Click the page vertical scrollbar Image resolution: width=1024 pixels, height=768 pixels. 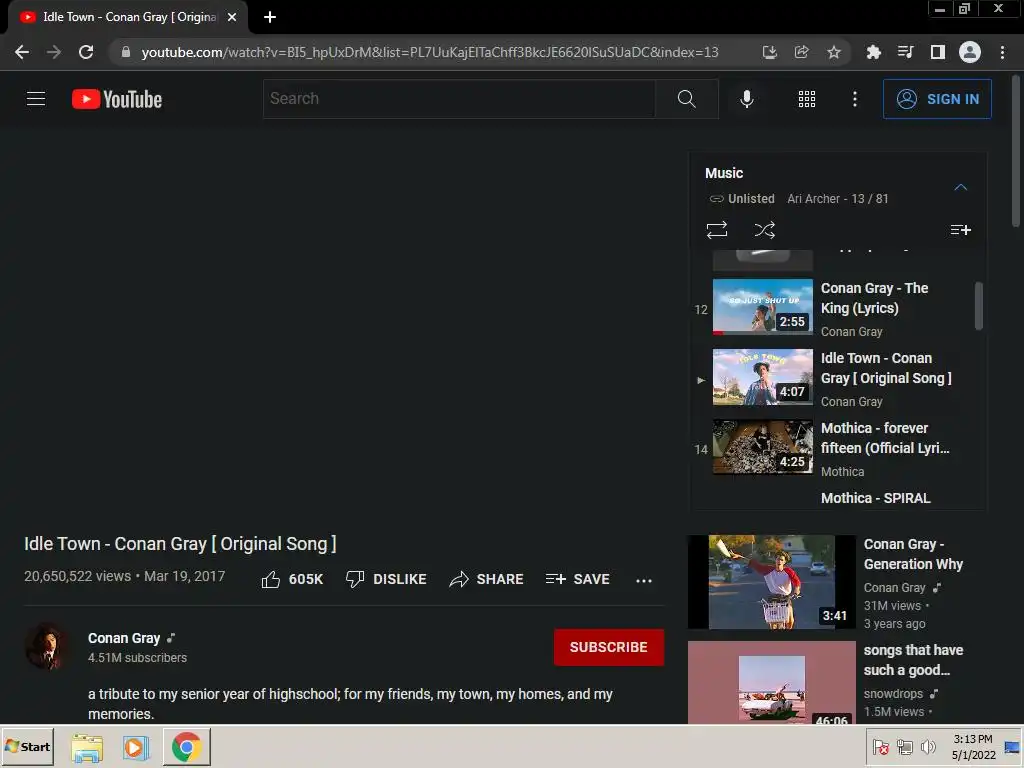1016,152
